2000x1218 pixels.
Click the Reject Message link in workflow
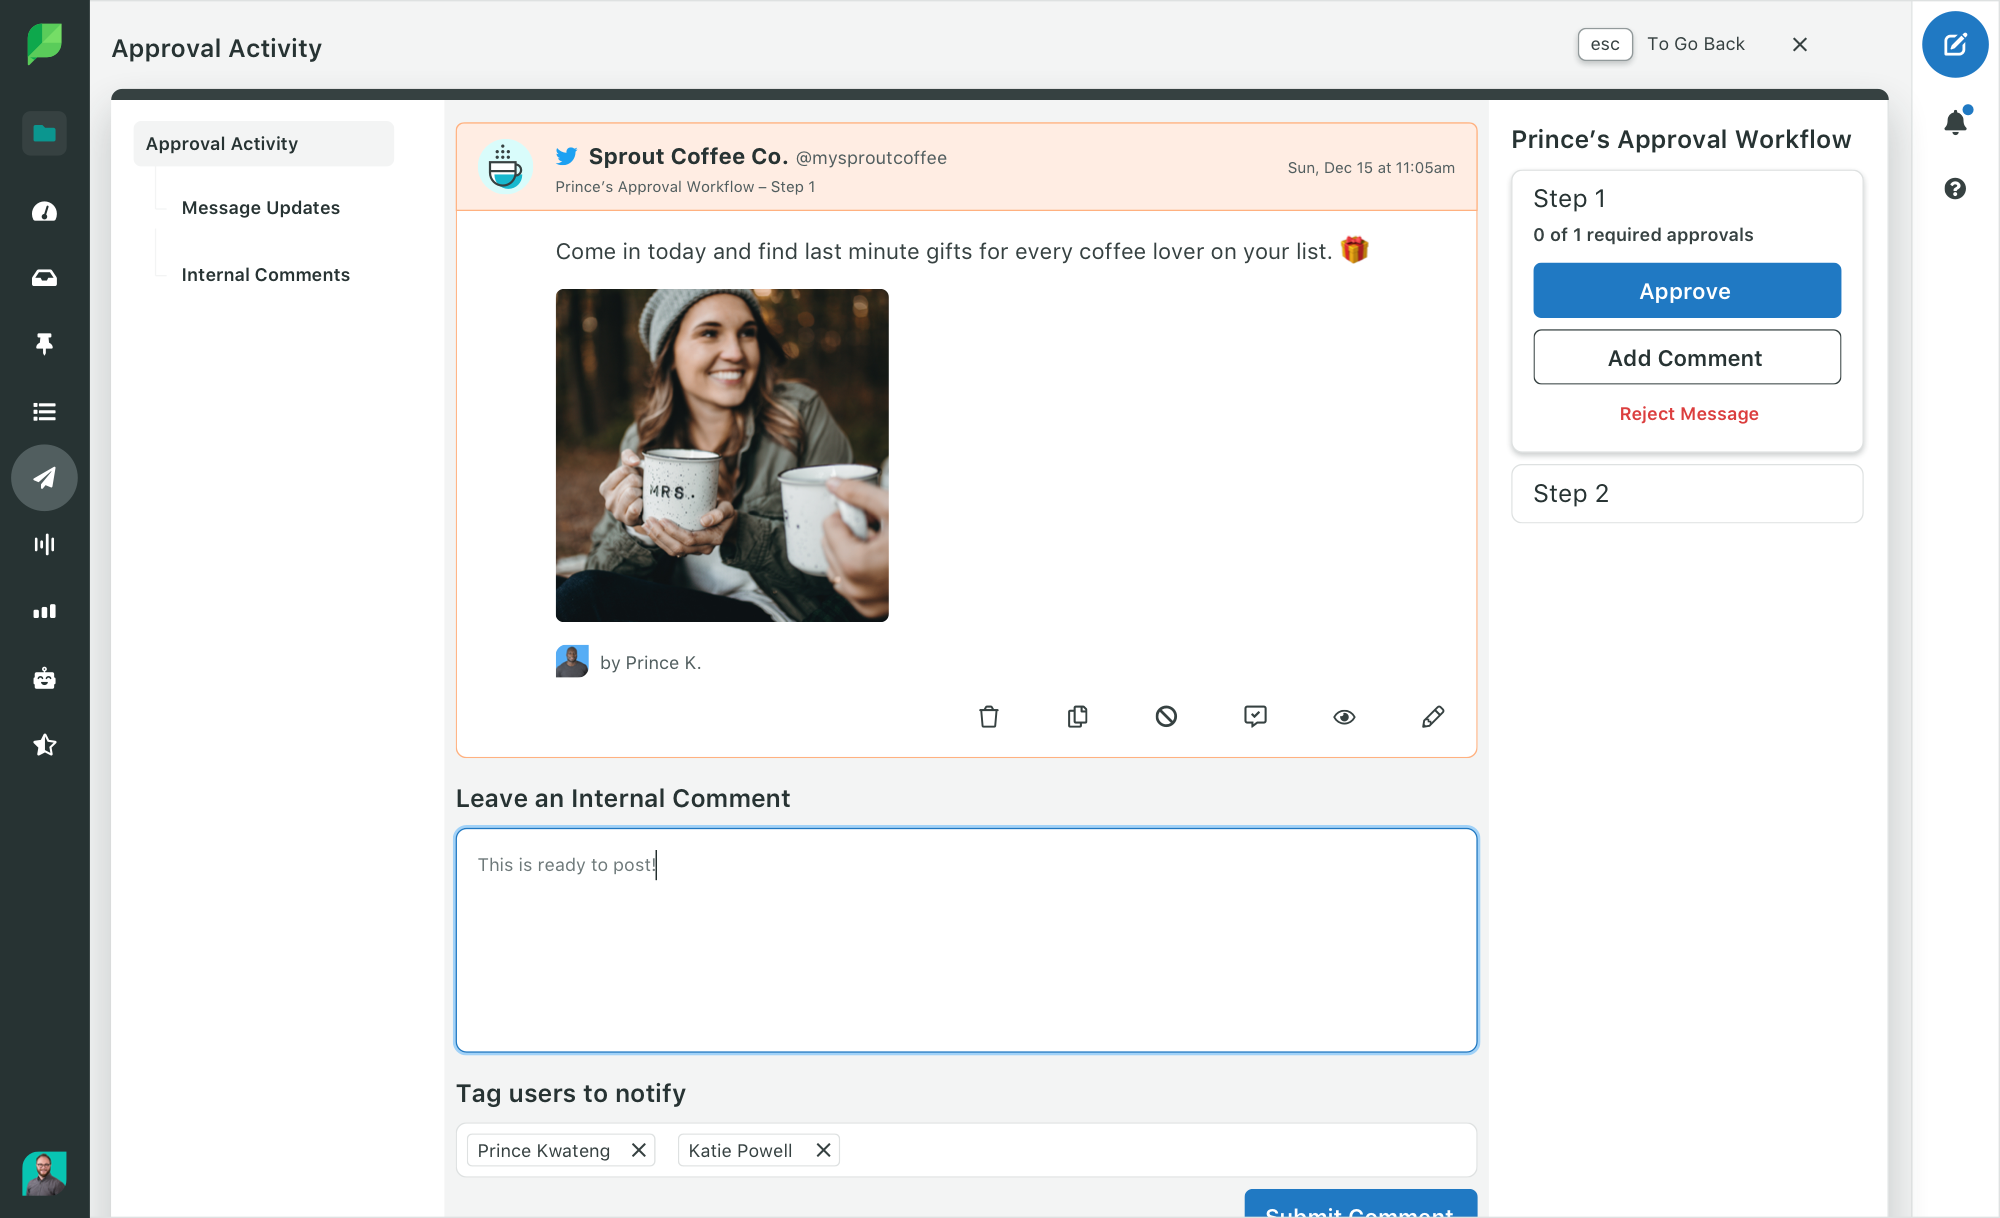pos(1689,413)
